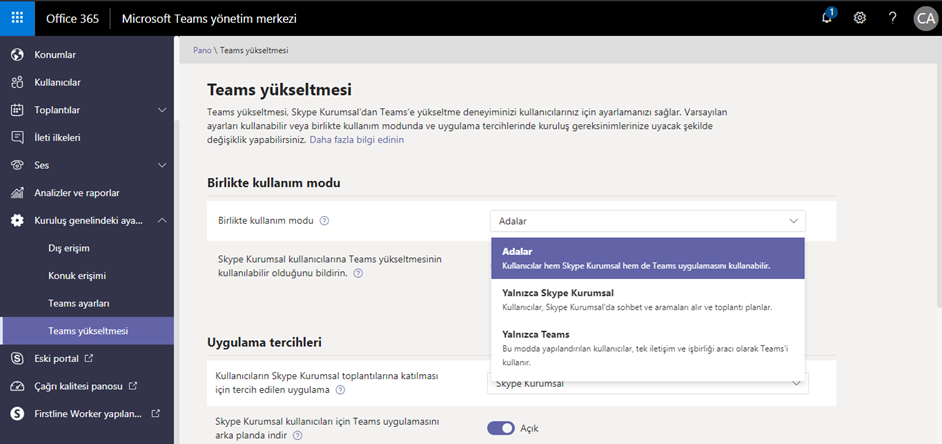Click the Office 365 header link
Screen dimensions: 942x444
point(73,19)
